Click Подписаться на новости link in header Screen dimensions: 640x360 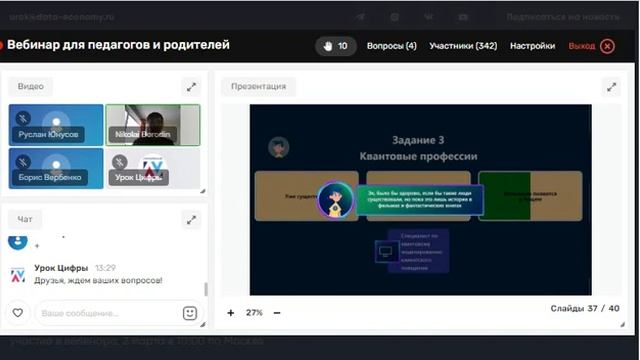563,17
